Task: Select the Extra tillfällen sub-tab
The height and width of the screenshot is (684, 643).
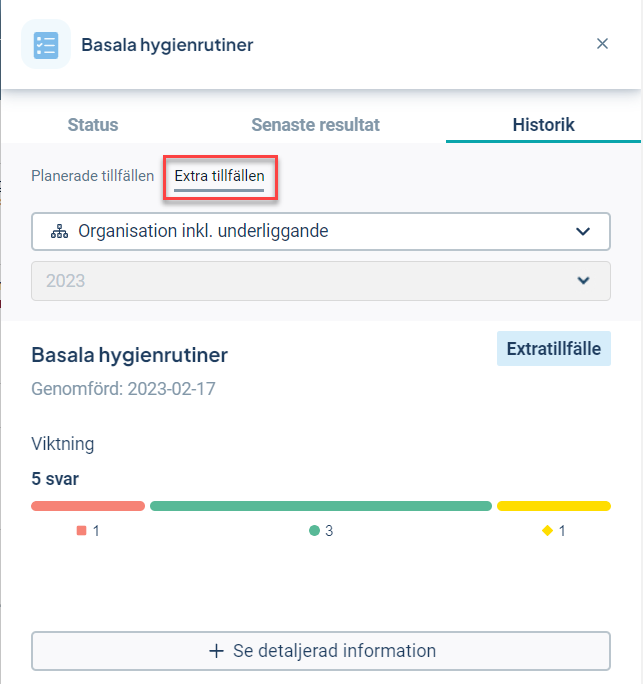Action: [x=219, y=176]
